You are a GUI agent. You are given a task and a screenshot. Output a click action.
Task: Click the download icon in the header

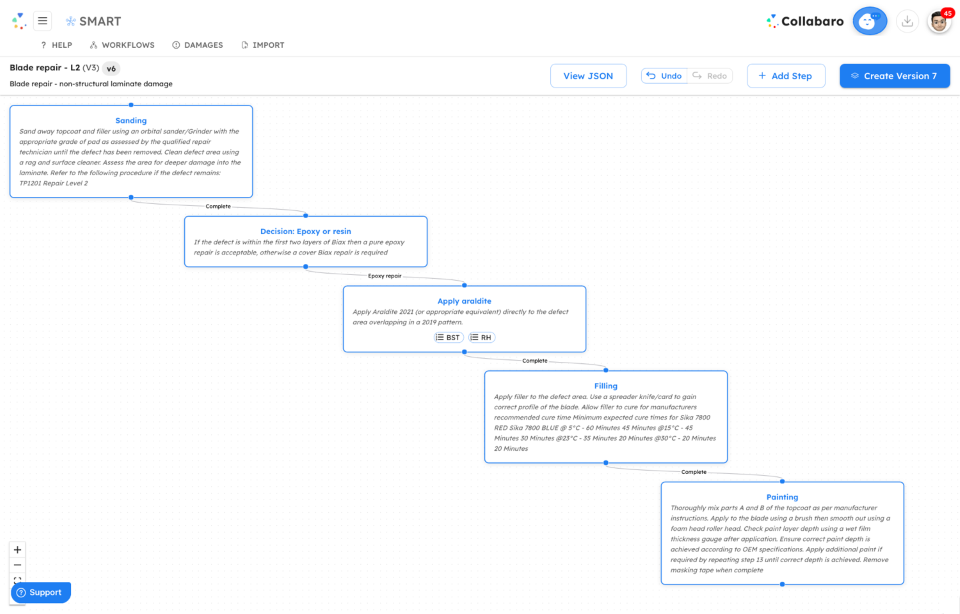click(907, 20)
